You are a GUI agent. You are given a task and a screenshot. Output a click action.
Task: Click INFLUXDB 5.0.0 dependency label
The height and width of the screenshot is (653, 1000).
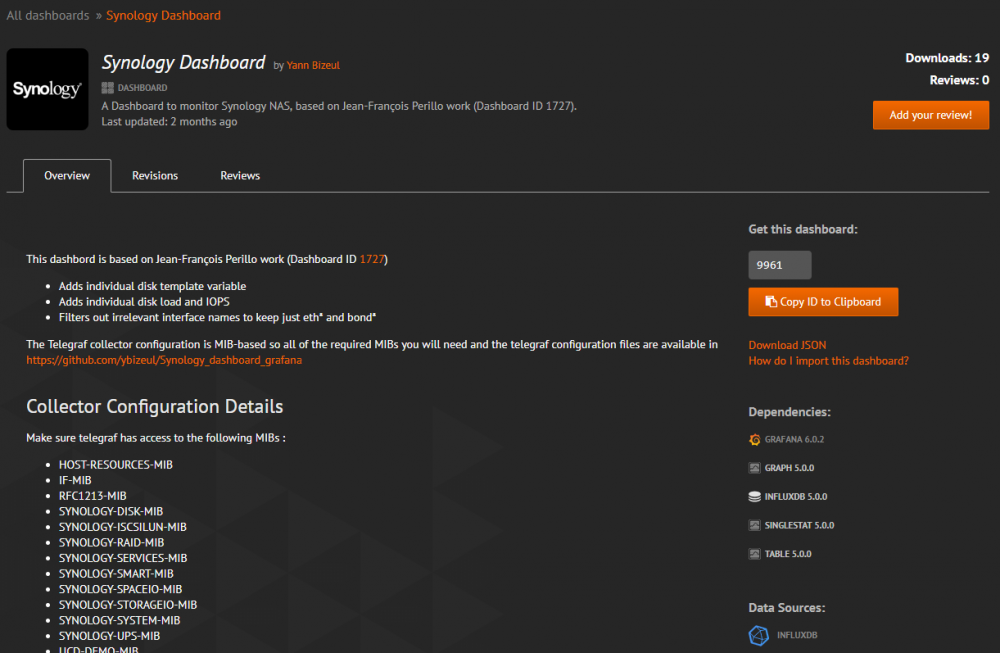(x=795, y=497)
